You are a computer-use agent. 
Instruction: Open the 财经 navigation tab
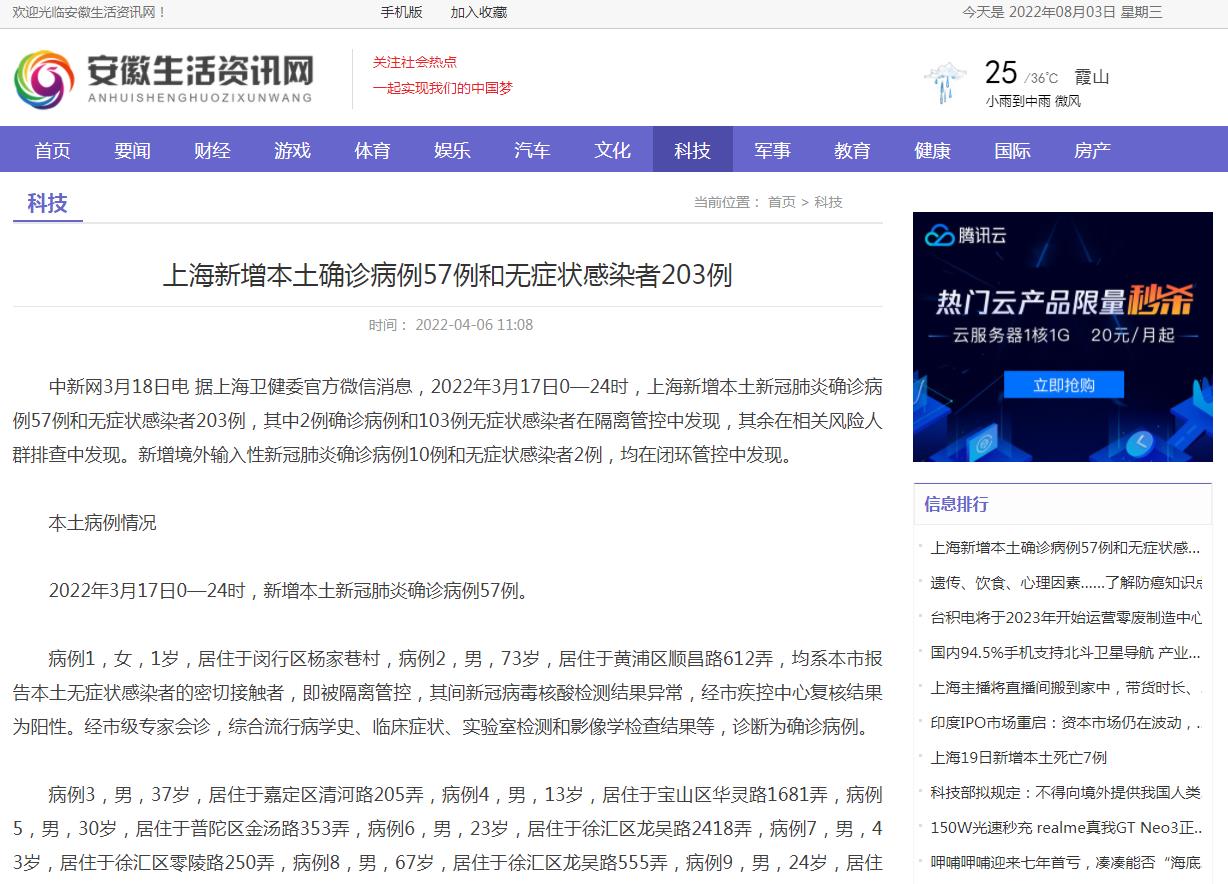213,150
